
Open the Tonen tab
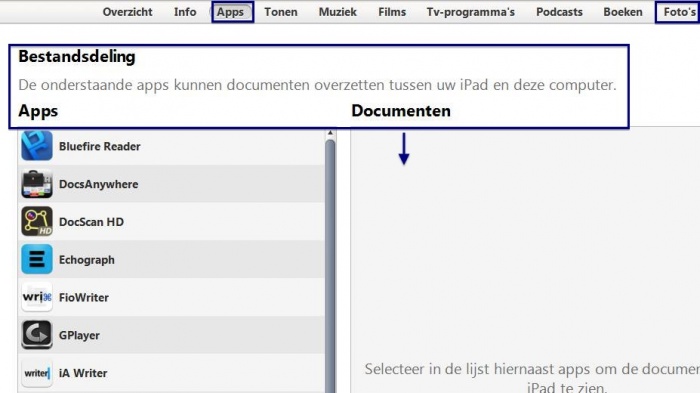(280, 12)
